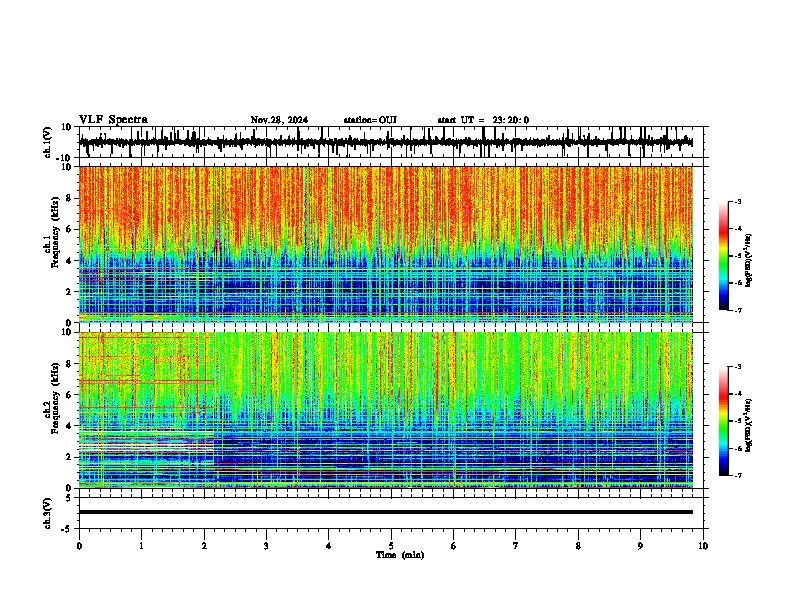Click the time axis tick label "9"
The width and height of the screenshot is (792, 612).
[640, 546]
